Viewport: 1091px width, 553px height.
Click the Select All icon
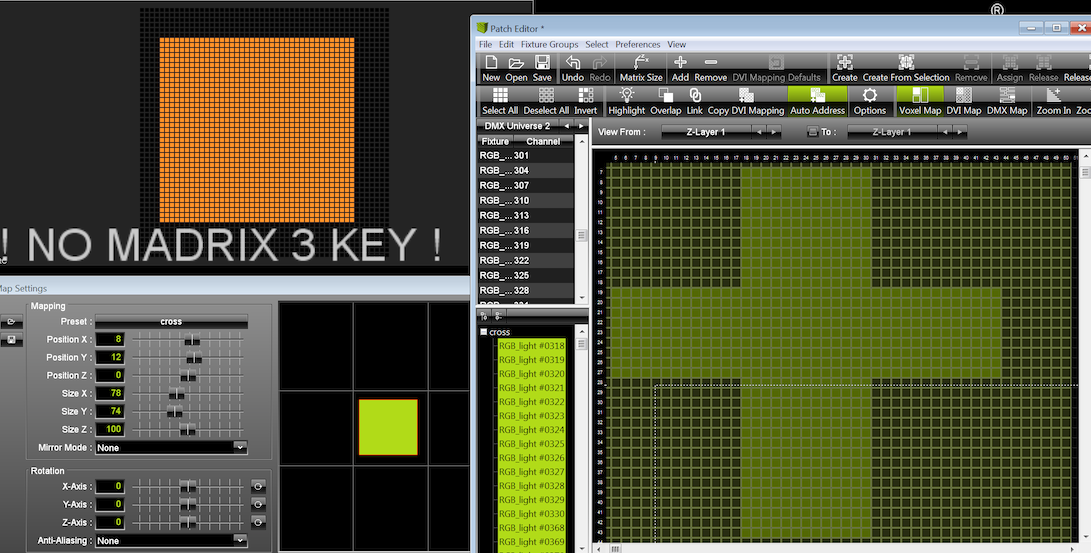coord(500,95)
